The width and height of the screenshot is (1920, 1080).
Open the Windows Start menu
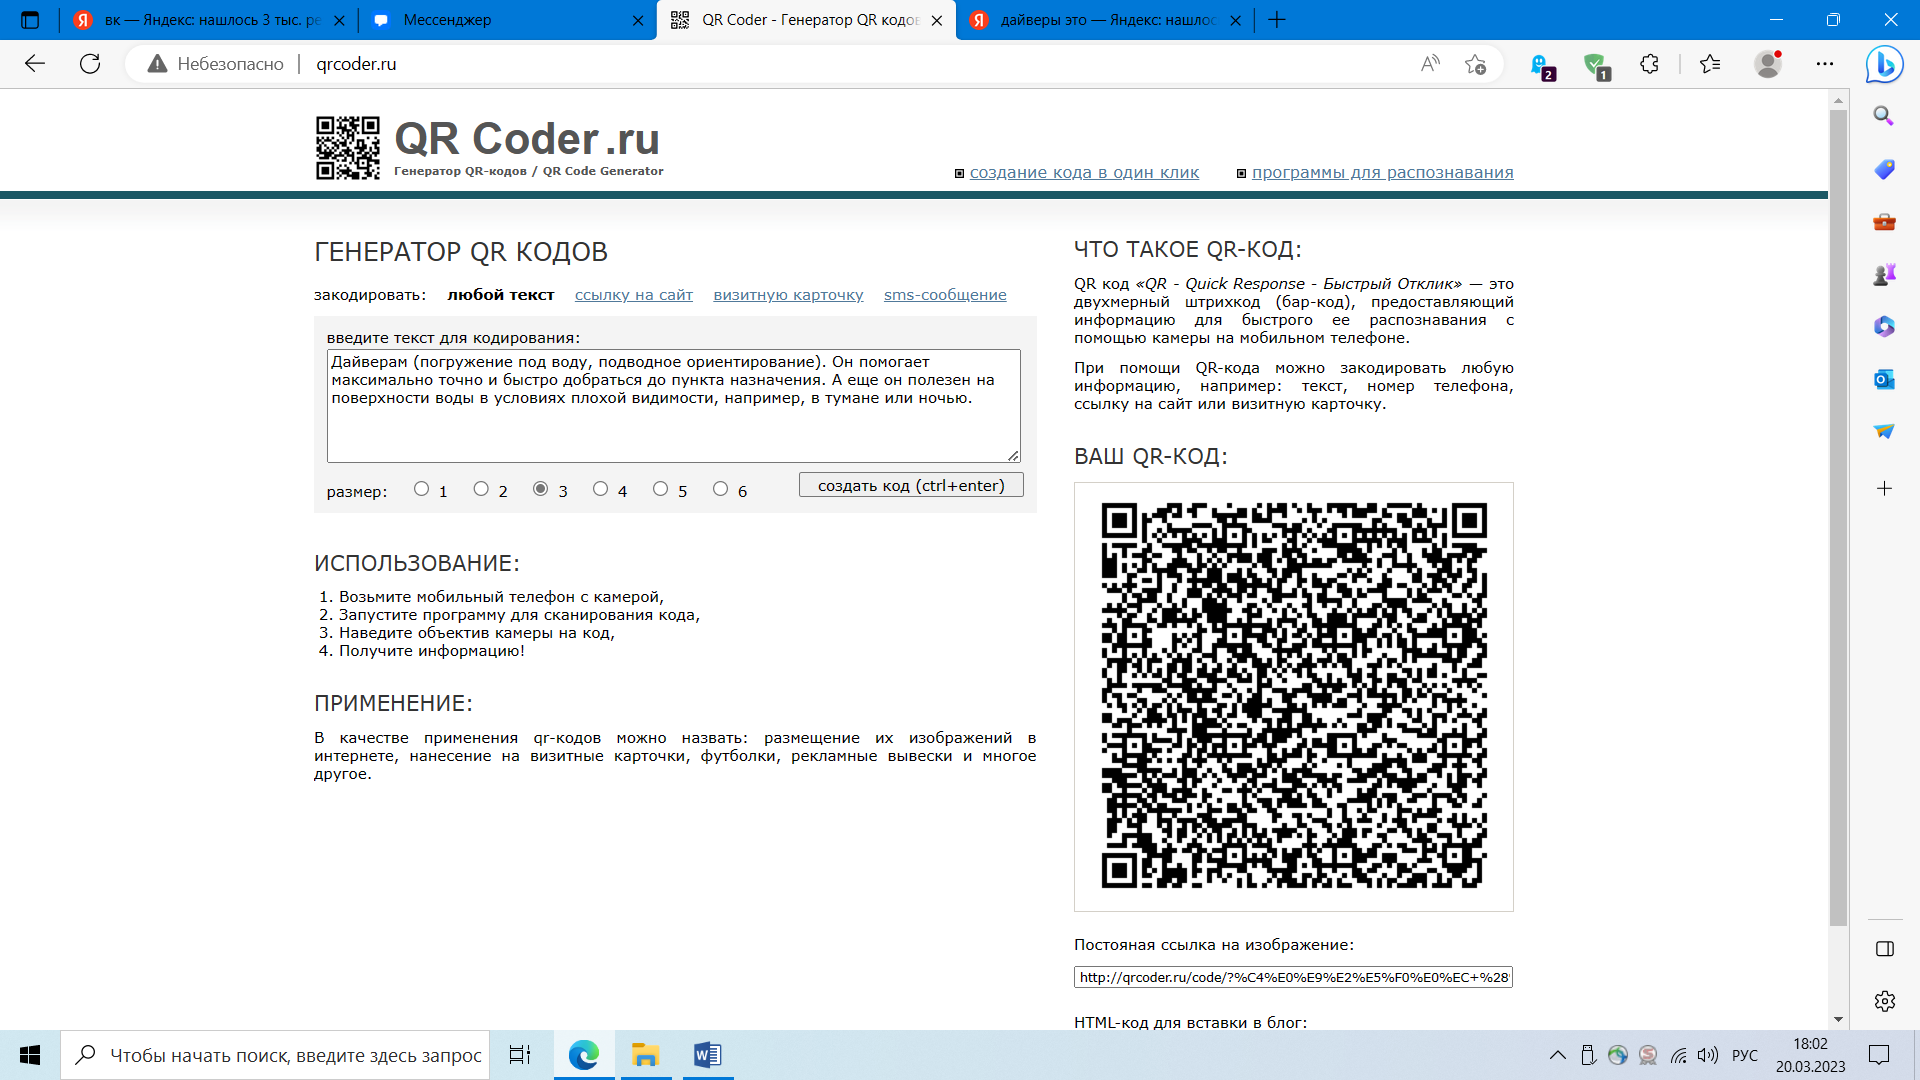pos(30,1055)
